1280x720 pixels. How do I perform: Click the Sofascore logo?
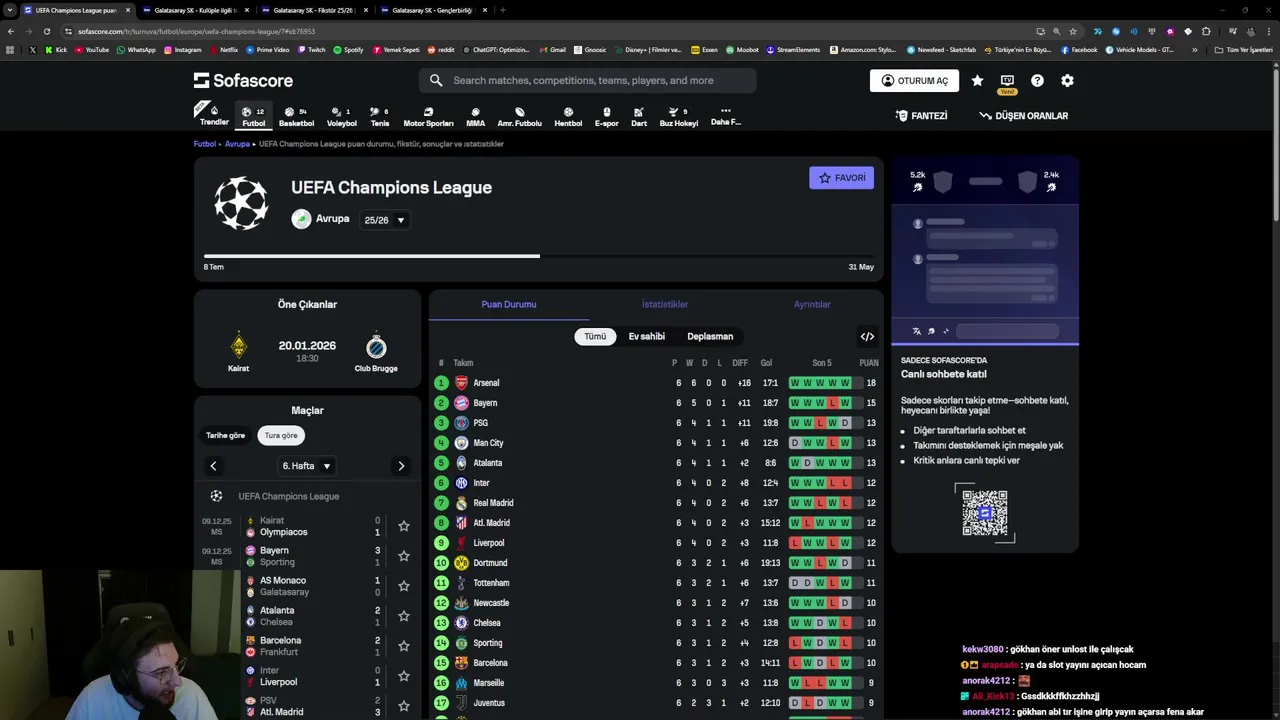[x=243, y=80]
